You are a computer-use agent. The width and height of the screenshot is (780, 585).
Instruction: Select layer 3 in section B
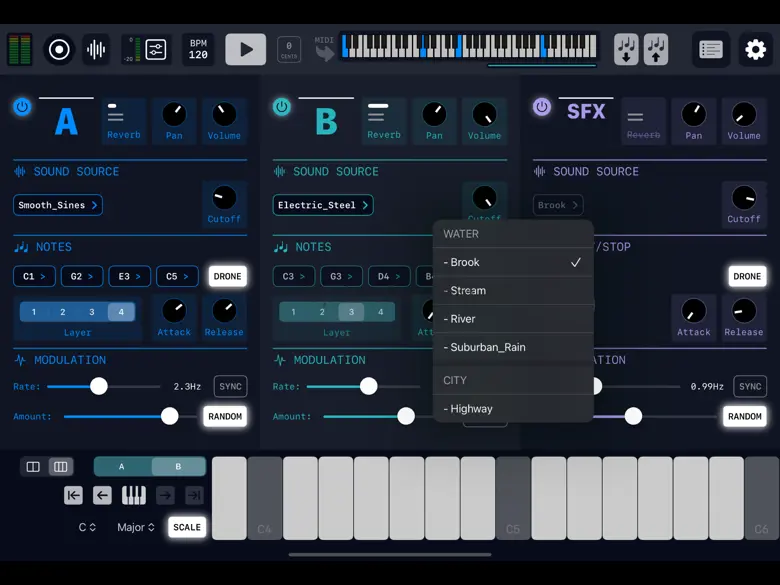351,312
